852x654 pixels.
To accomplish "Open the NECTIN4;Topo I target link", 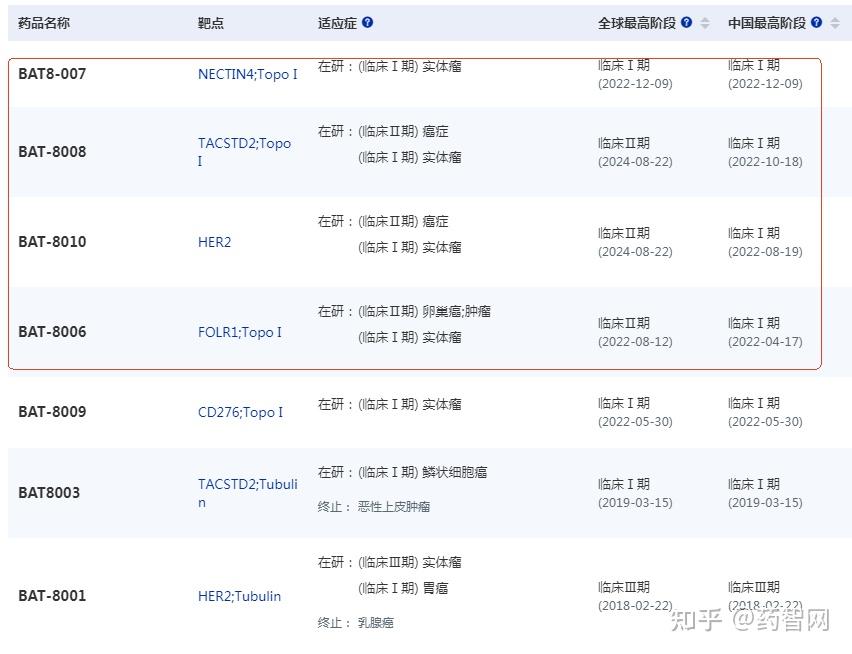I will click(246, 74).
